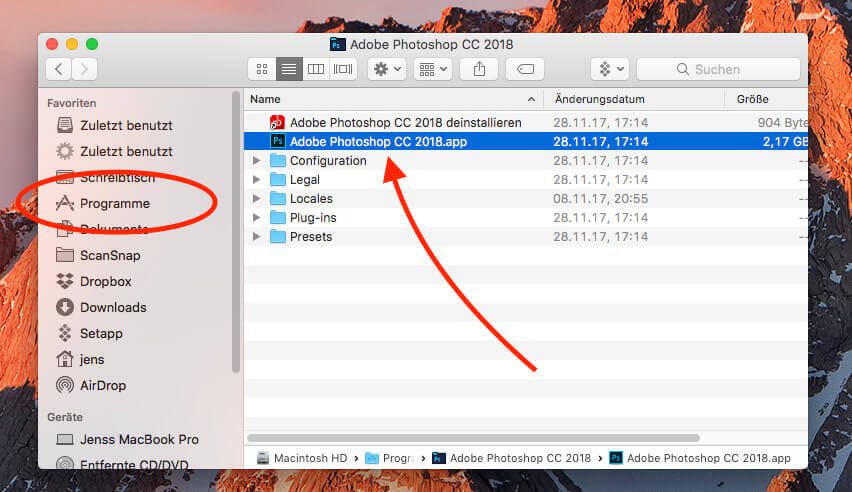Switch to column view in toolbar
852x492 pixels.
(x=316, y=69)
